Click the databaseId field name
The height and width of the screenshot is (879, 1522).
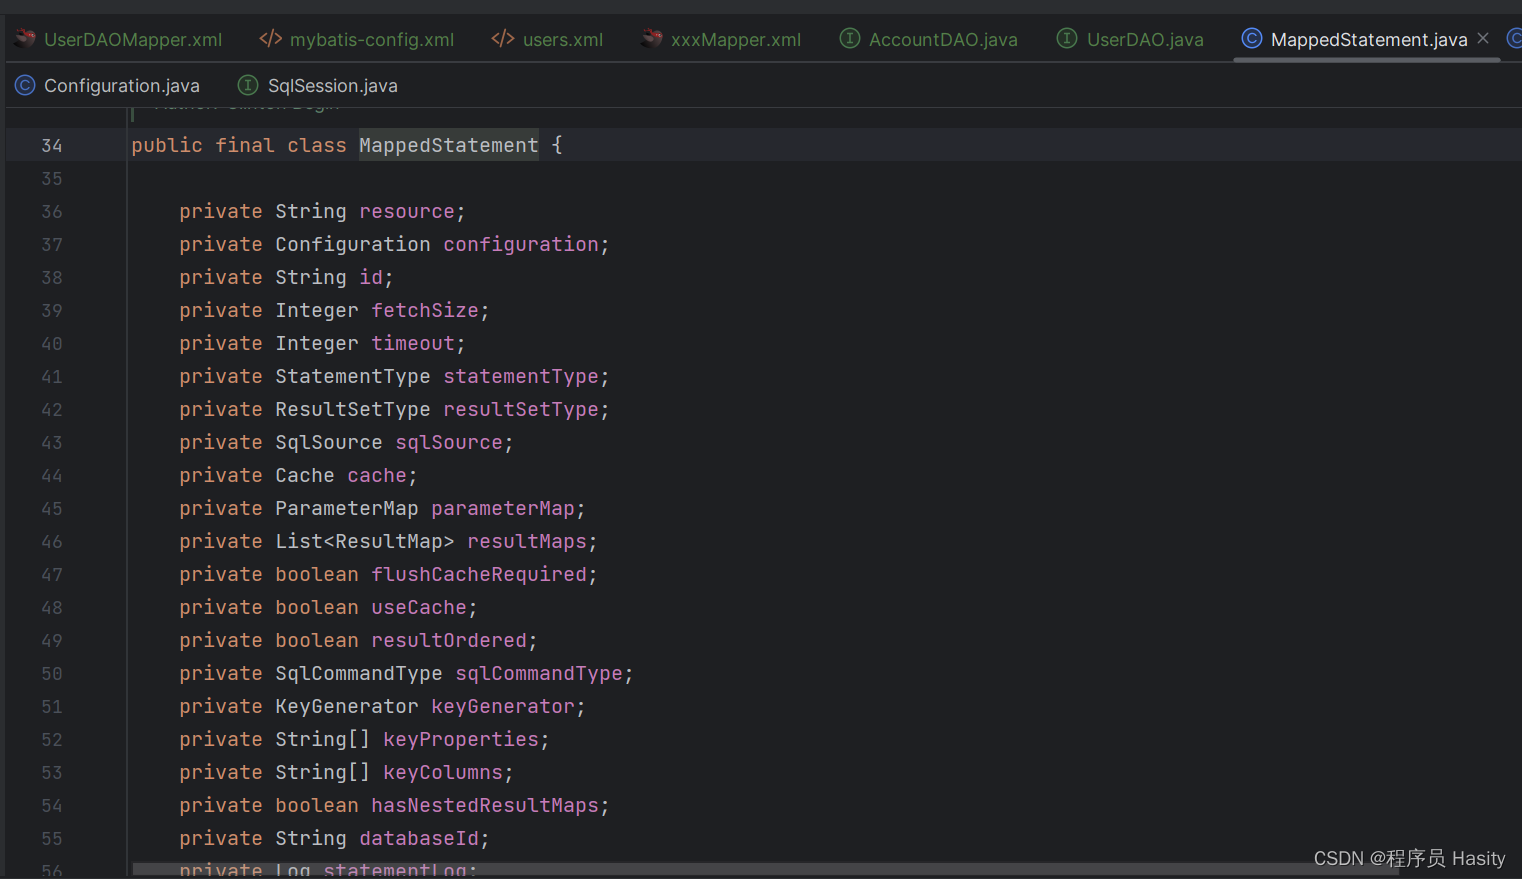pyautogui.click(x=419, y=838)
